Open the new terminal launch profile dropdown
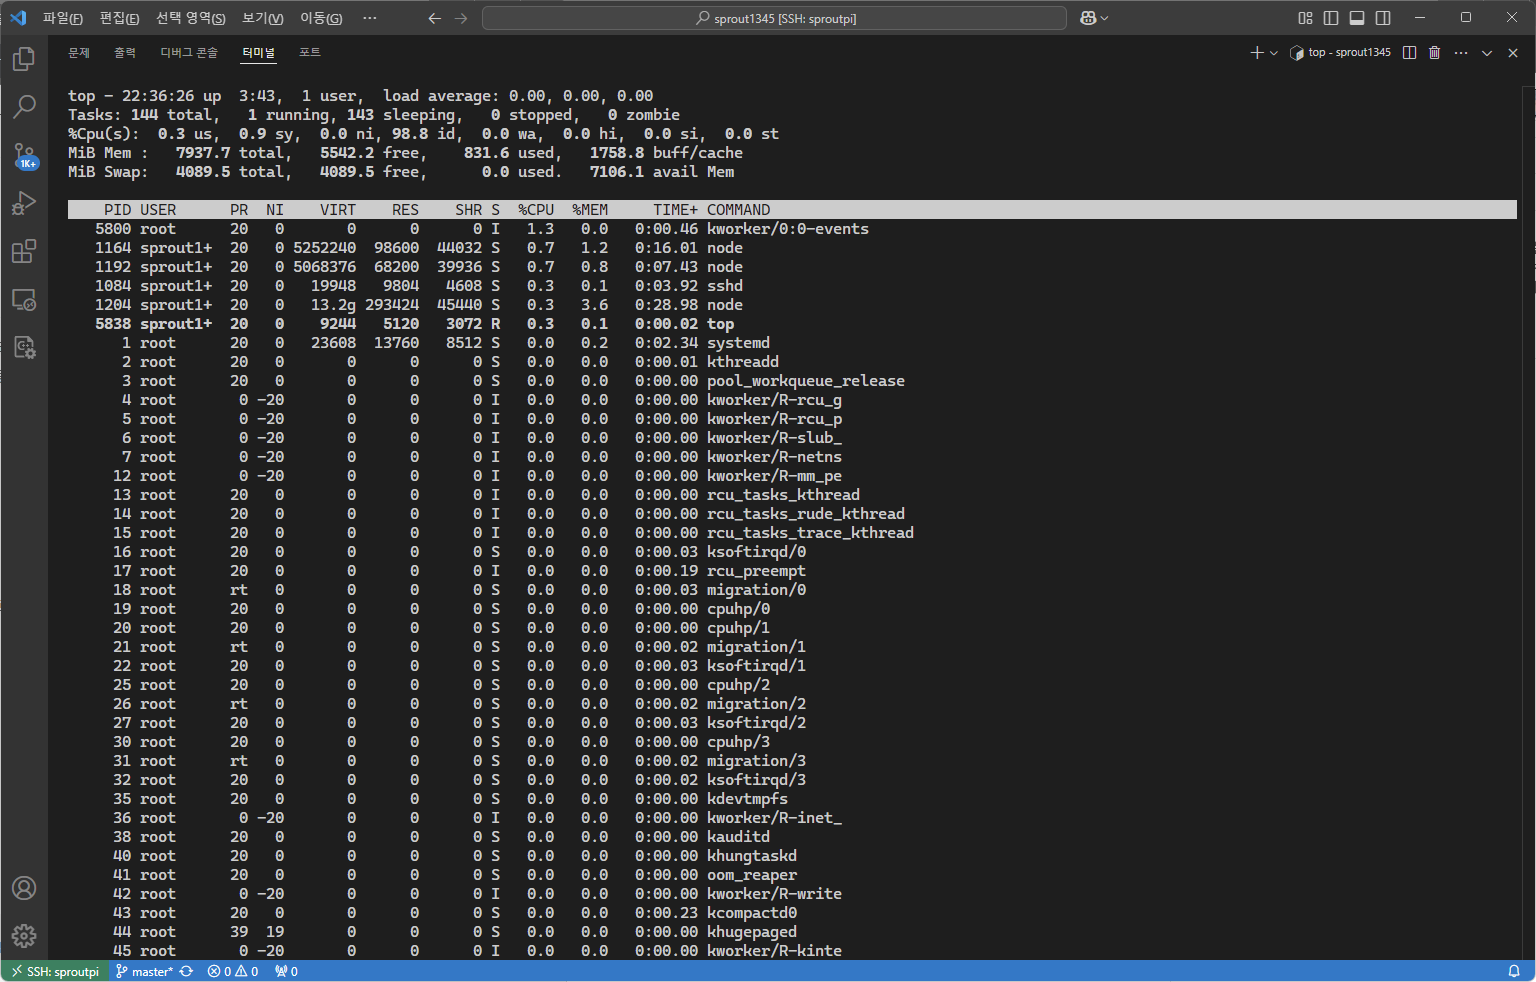The width and height of the screenshot is (1536, 982). point(1274,53)
